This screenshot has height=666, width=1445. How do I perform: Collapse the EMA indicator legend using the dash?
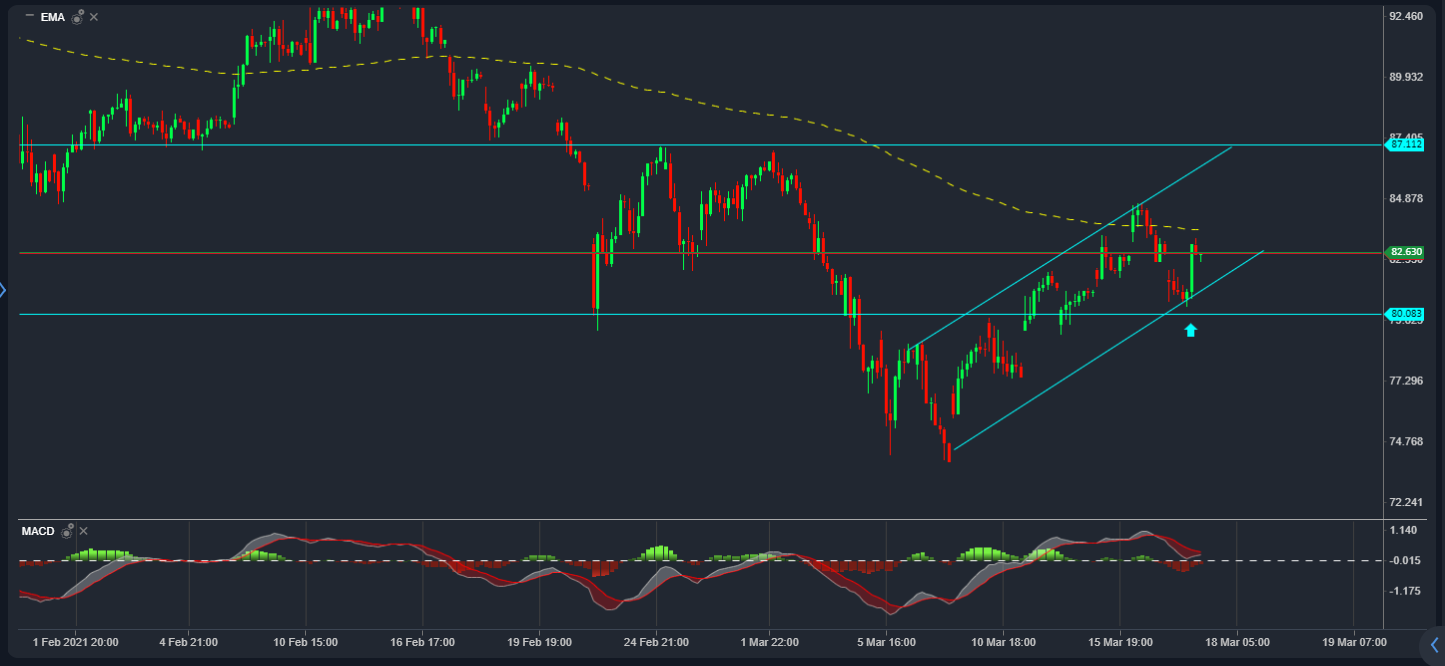click(29, 16)
